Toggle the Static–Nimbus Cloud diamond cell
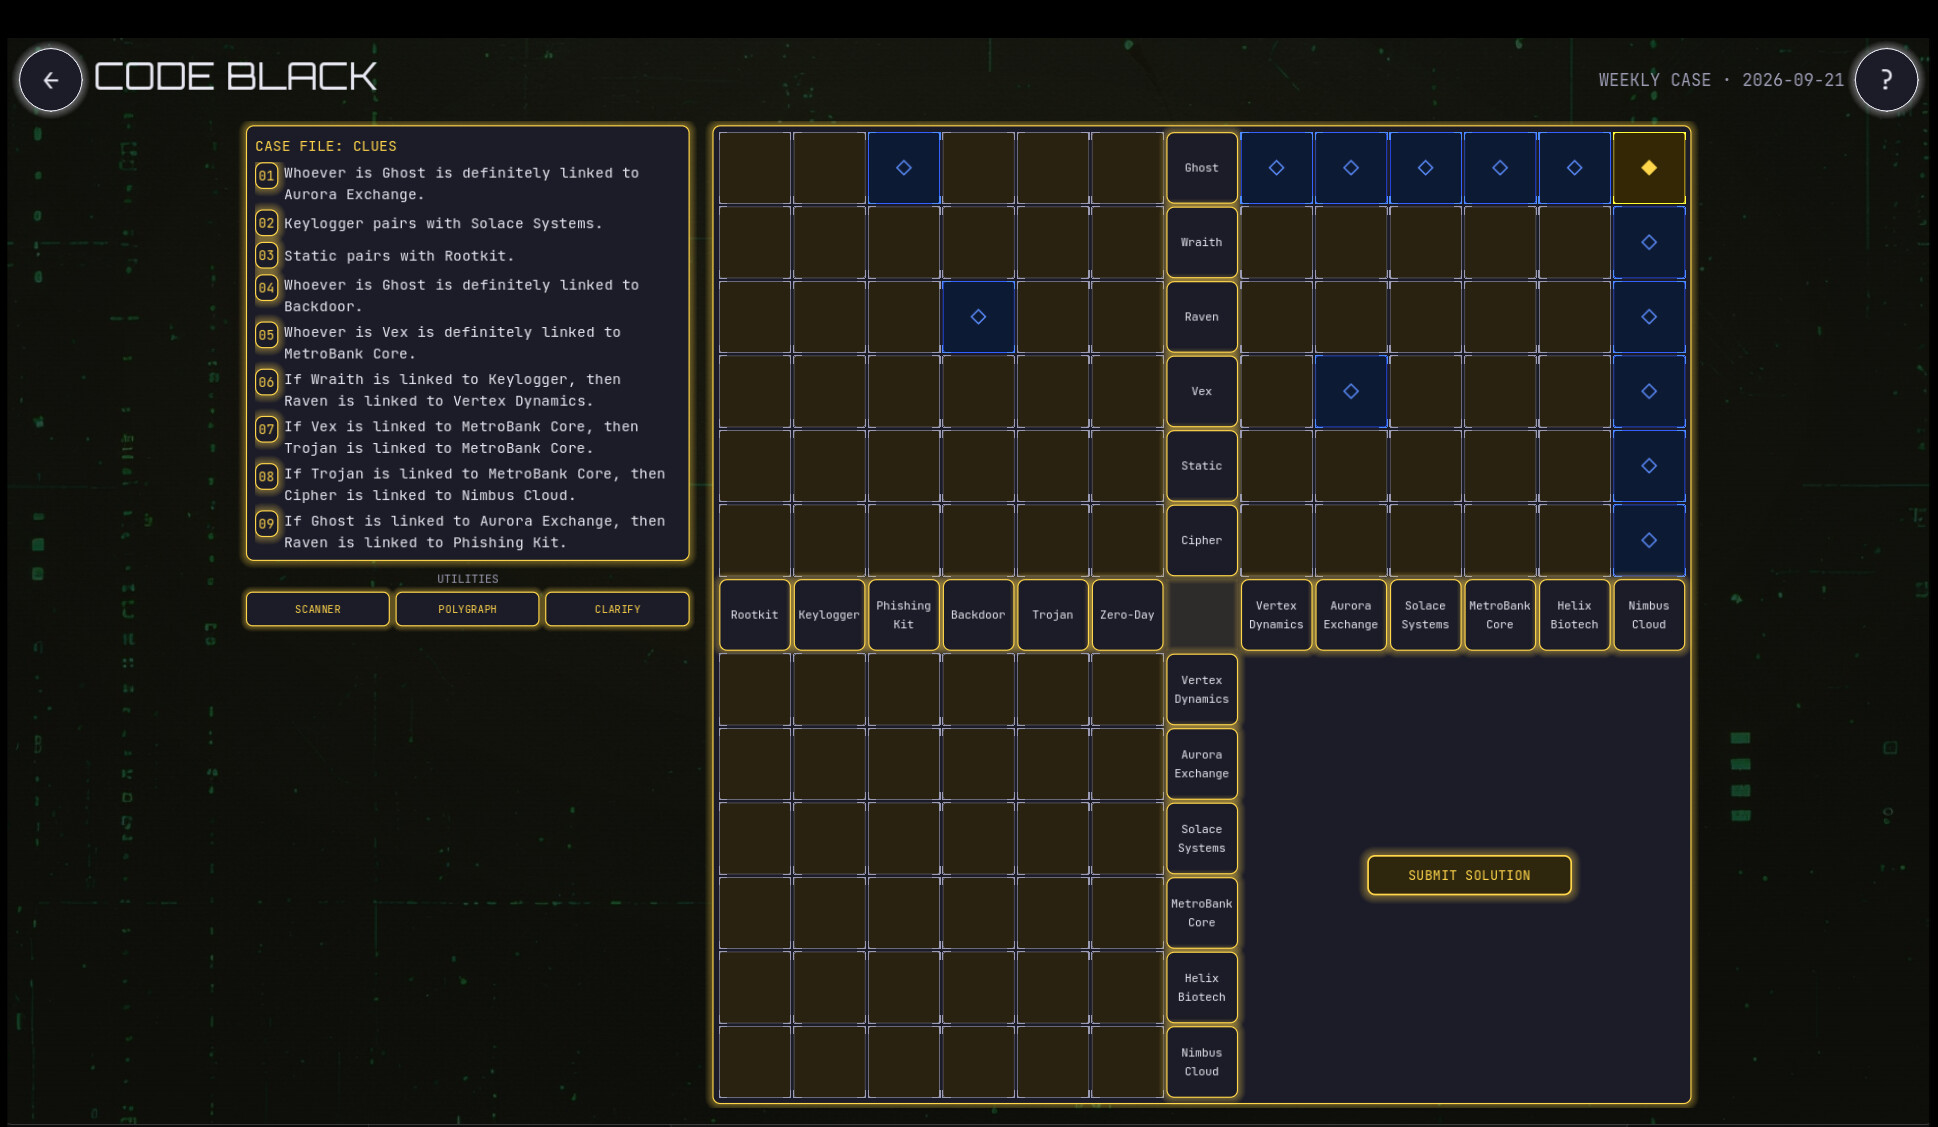 coord(1649,466)
